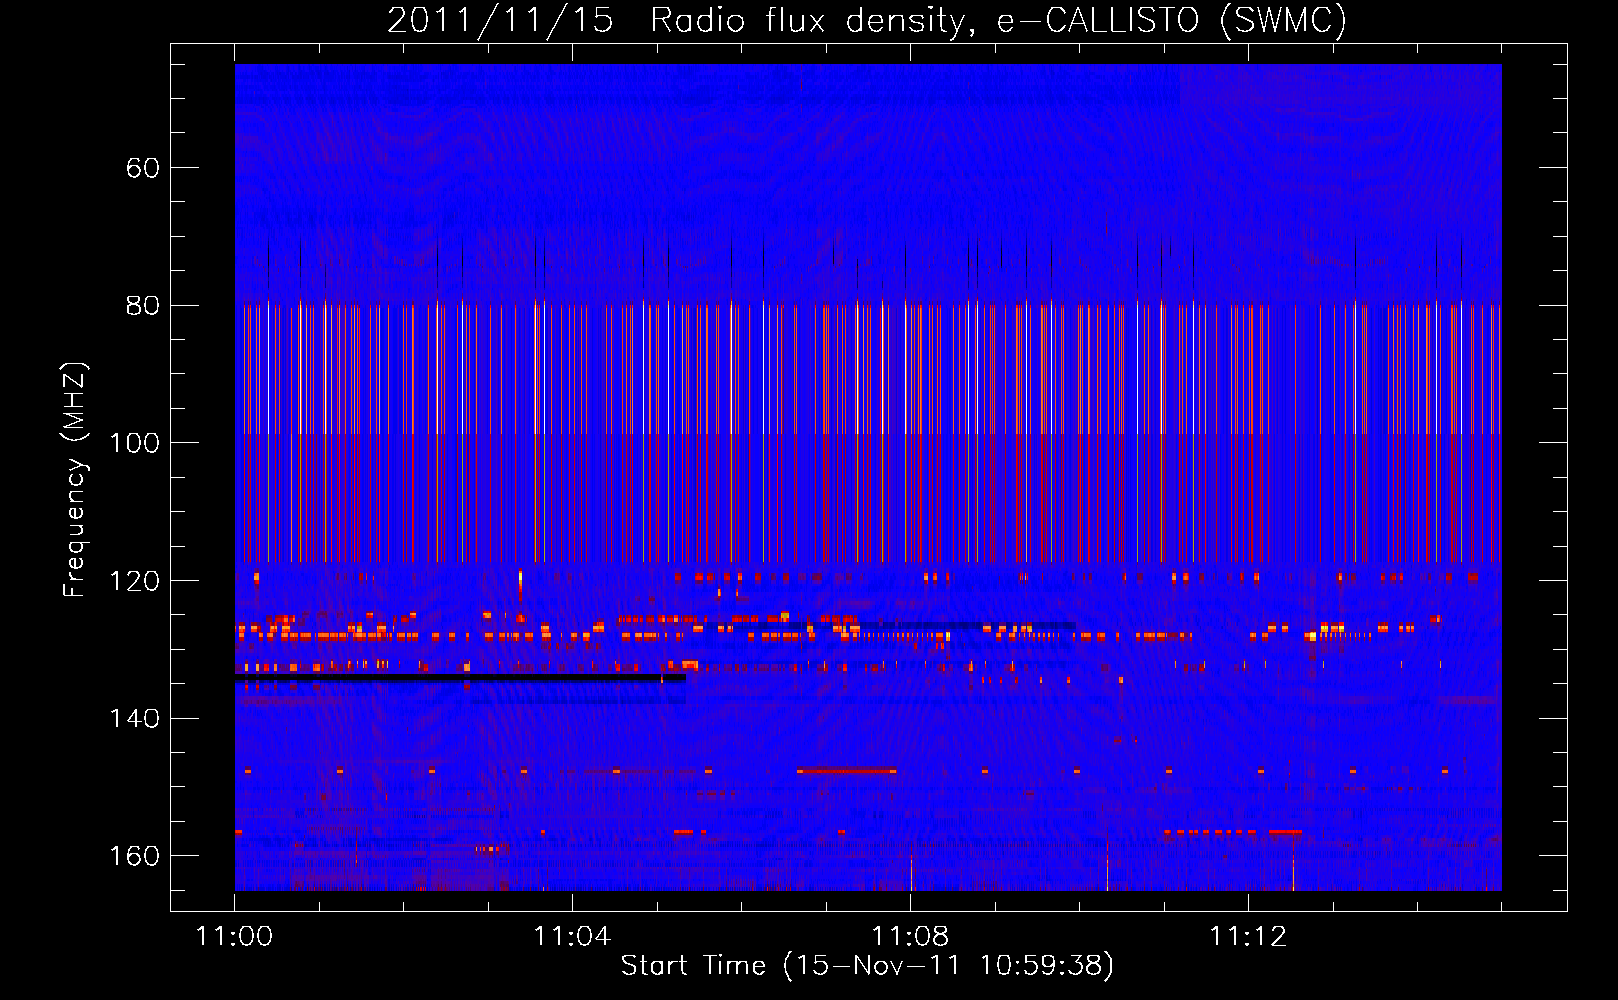Click the 100 frequency tick label
The width and height of the screenshot is (1618, 1000).
click(x=135, y=443)
